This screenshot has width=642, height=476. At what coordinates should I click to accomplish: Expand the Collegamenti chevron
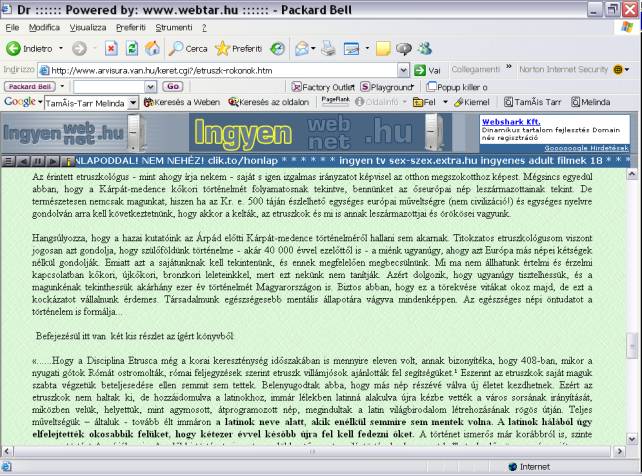pos(509,67)
